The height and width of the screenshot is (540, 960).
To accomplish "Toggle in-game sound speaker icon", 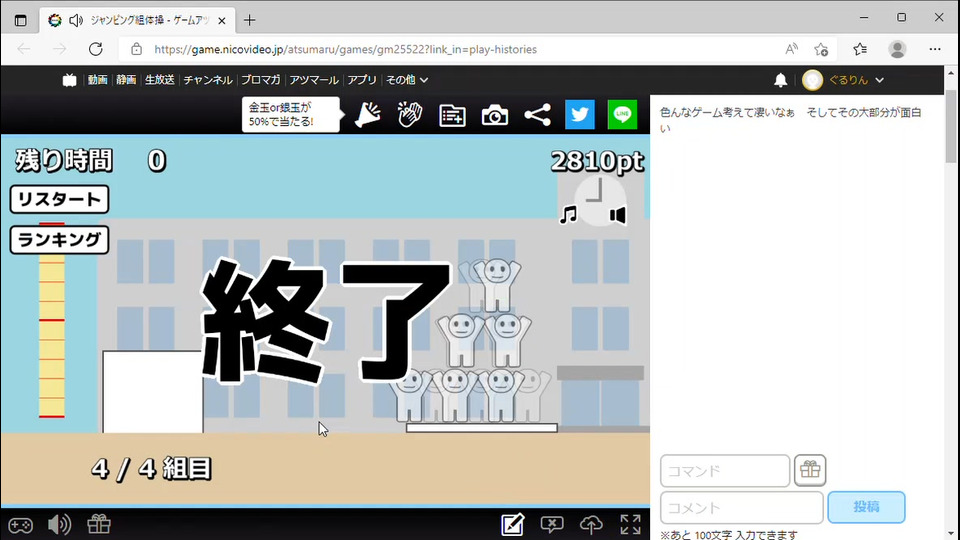I will pos(618,215).
